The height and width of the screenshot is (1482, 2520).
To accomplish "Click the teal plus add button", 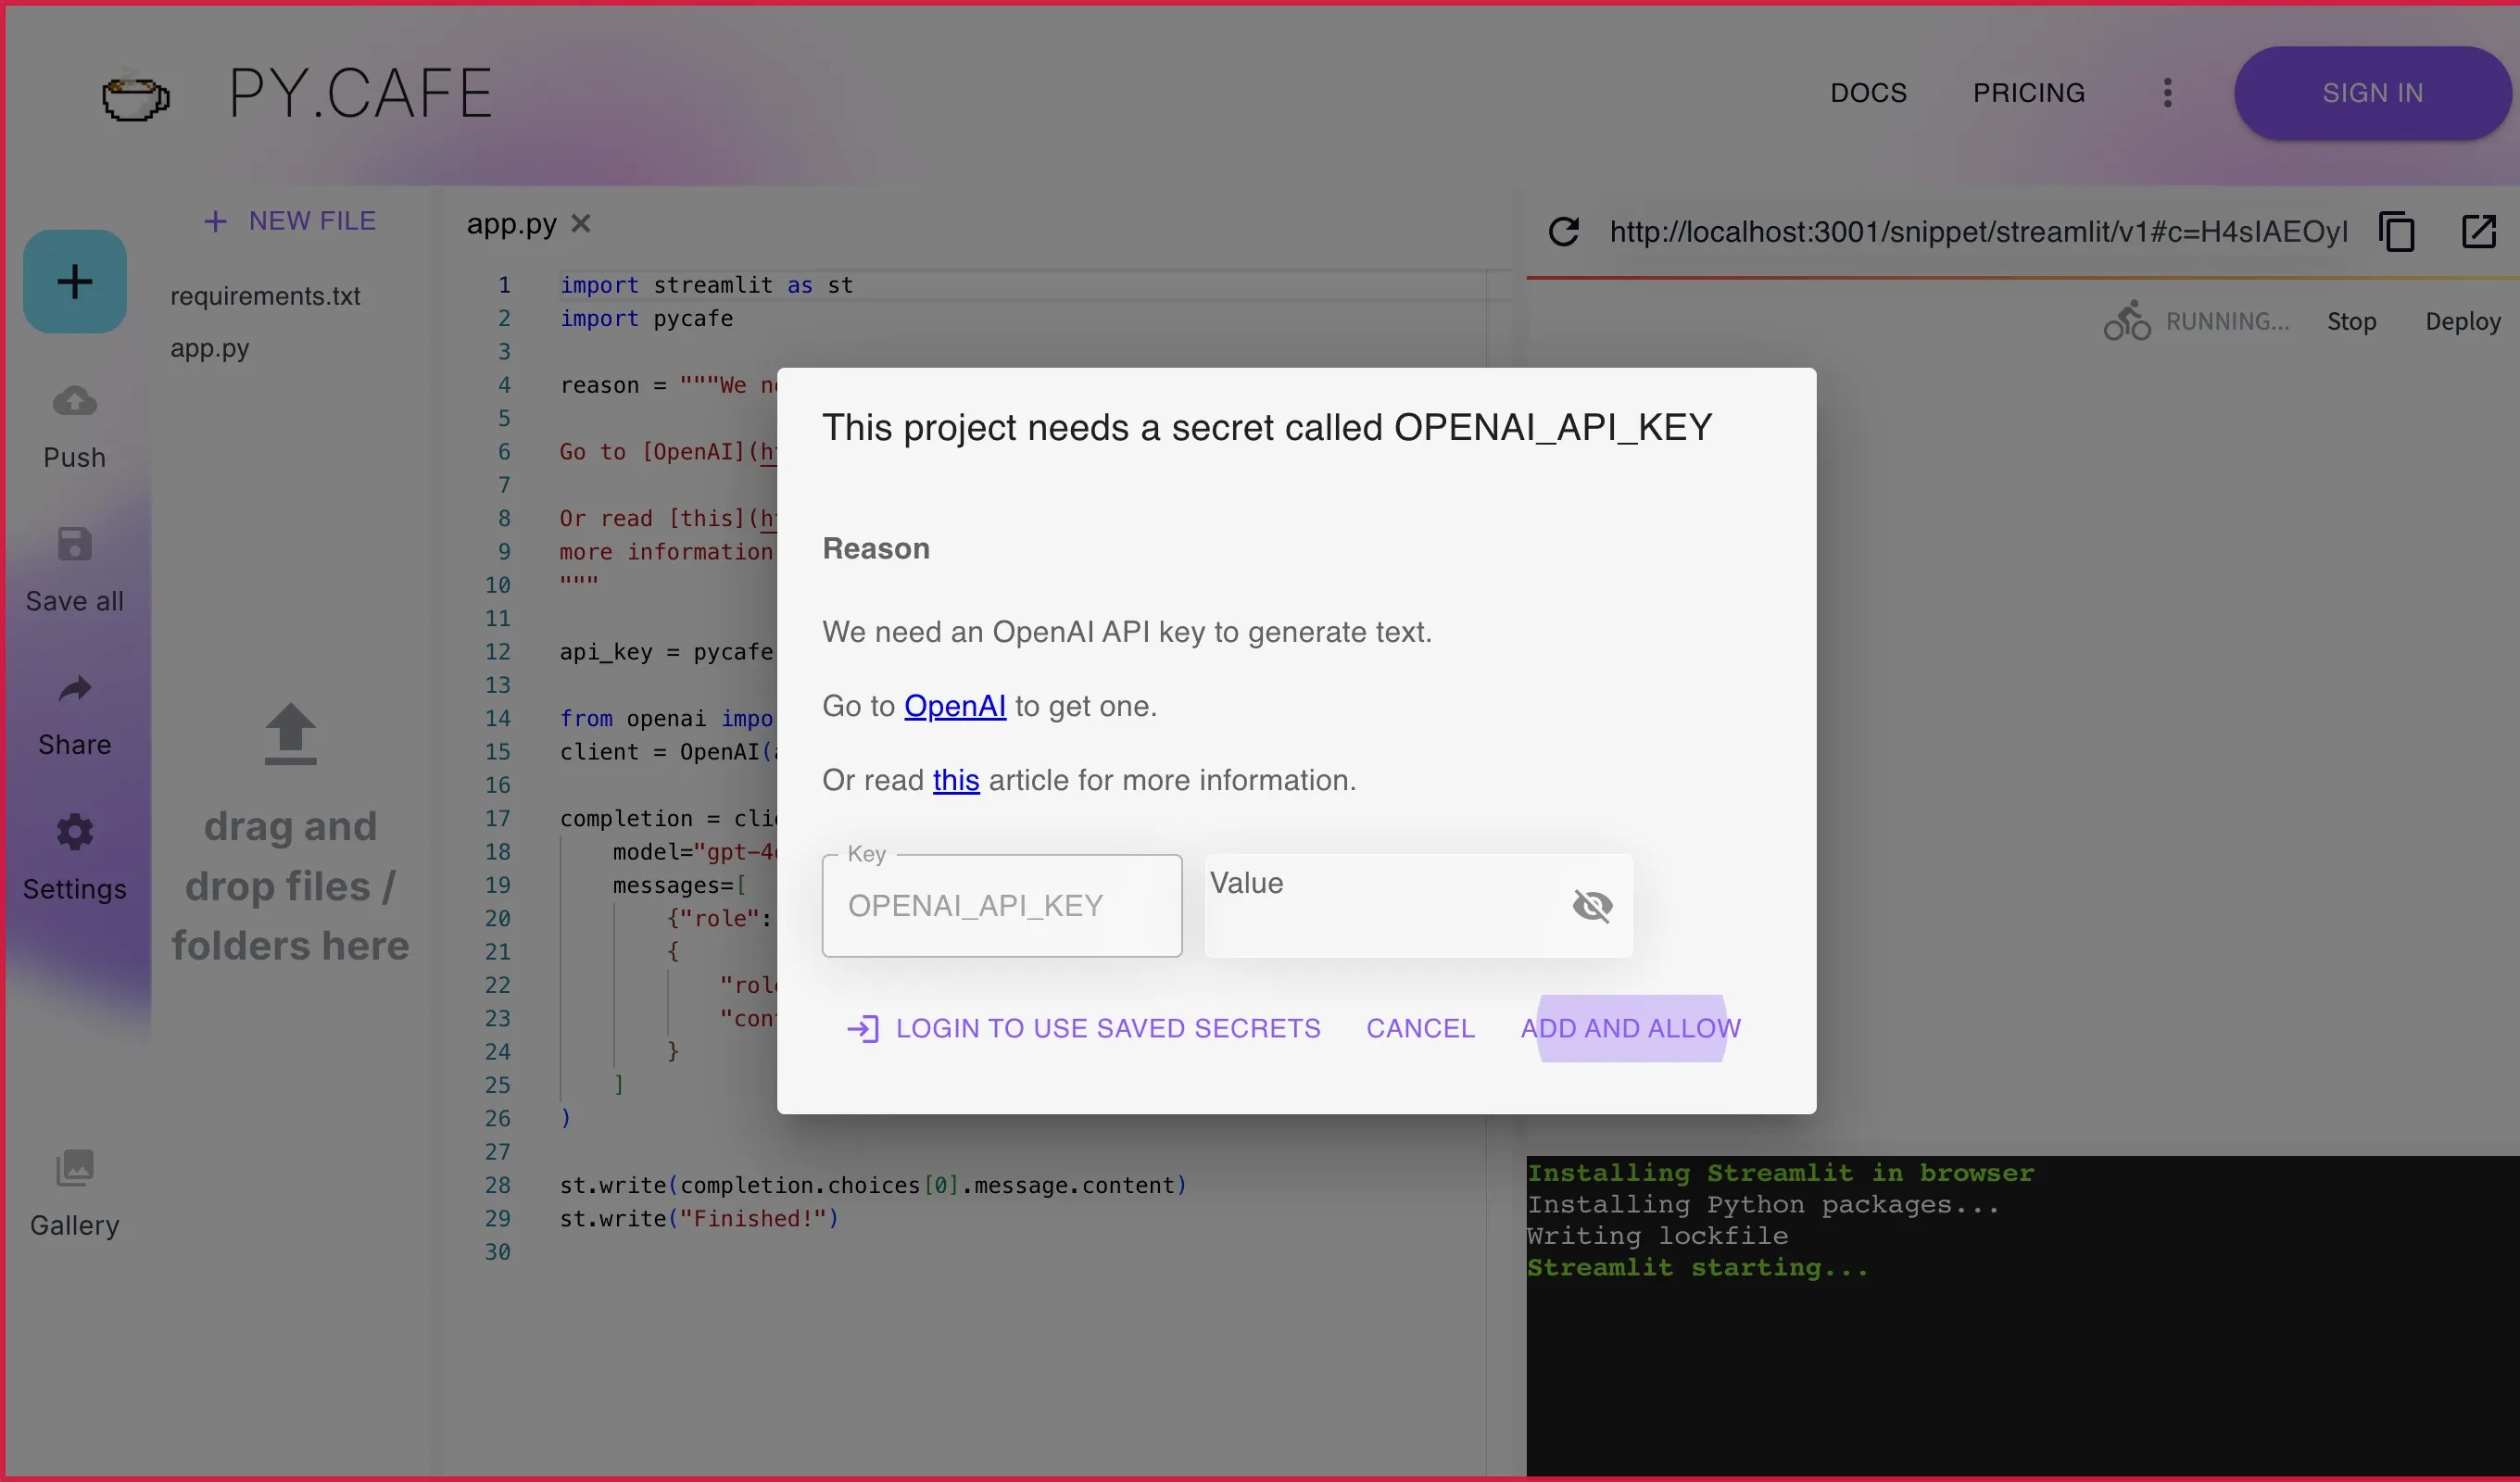I will click(x=75, y=281).
